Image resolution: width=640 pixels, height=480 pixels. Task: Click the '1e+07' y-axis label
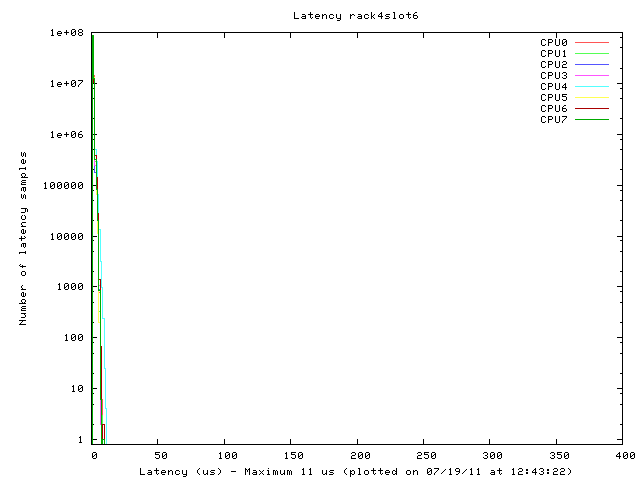67,84
